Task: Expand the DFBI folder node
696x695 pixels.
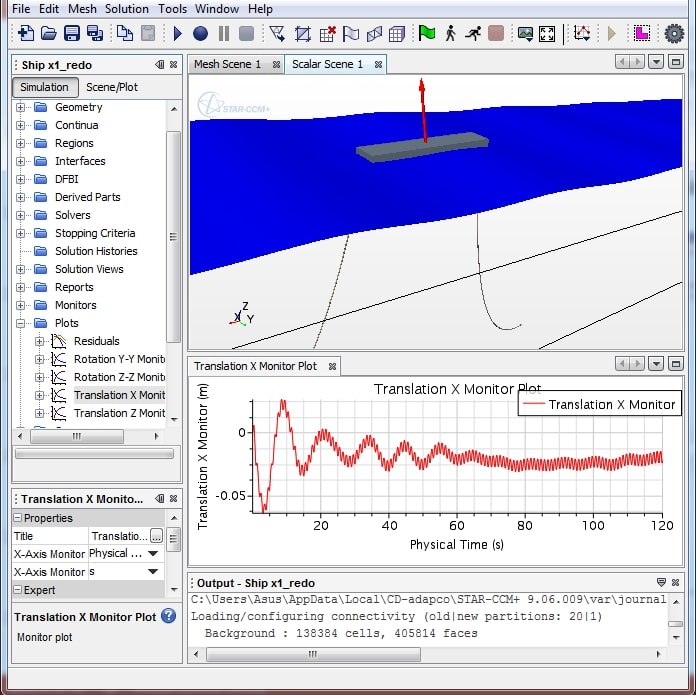Action: point(20,179)
